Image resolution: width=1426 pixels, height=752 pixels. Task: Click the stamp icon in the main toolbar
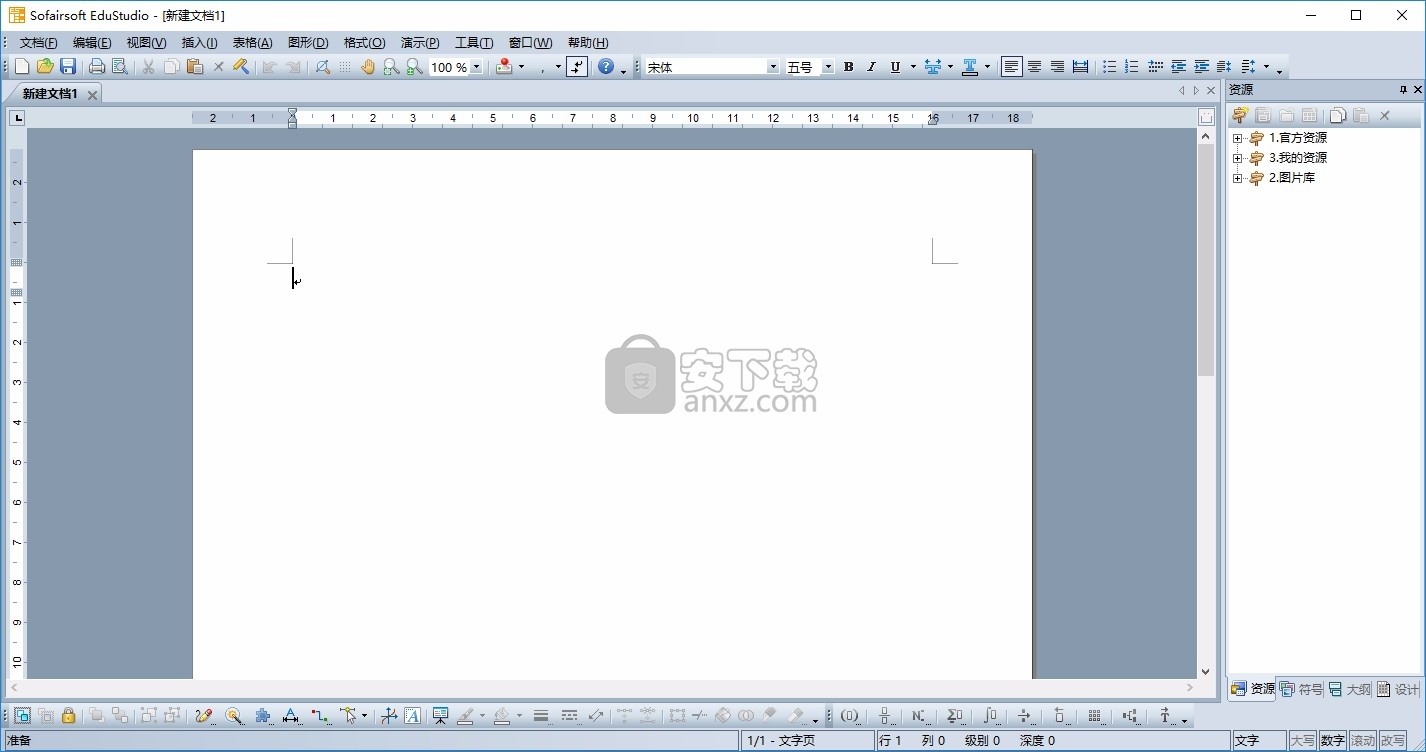tap(504, 67)
